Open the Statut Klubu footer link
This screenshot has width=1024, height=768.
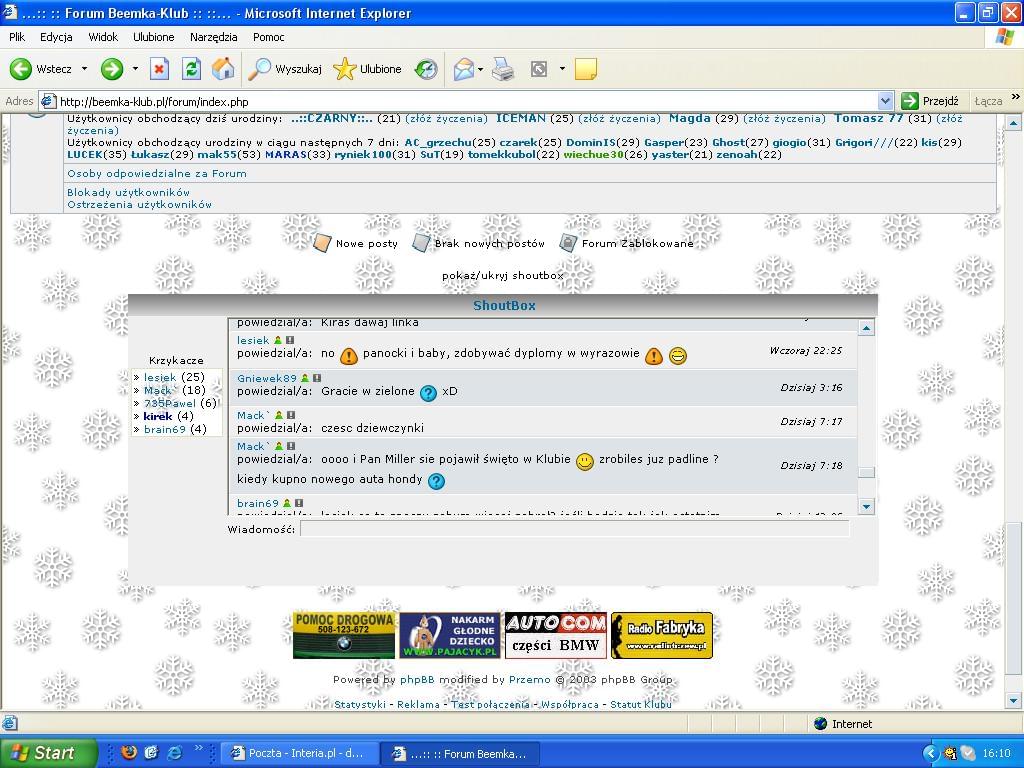(x=641, y=705)
